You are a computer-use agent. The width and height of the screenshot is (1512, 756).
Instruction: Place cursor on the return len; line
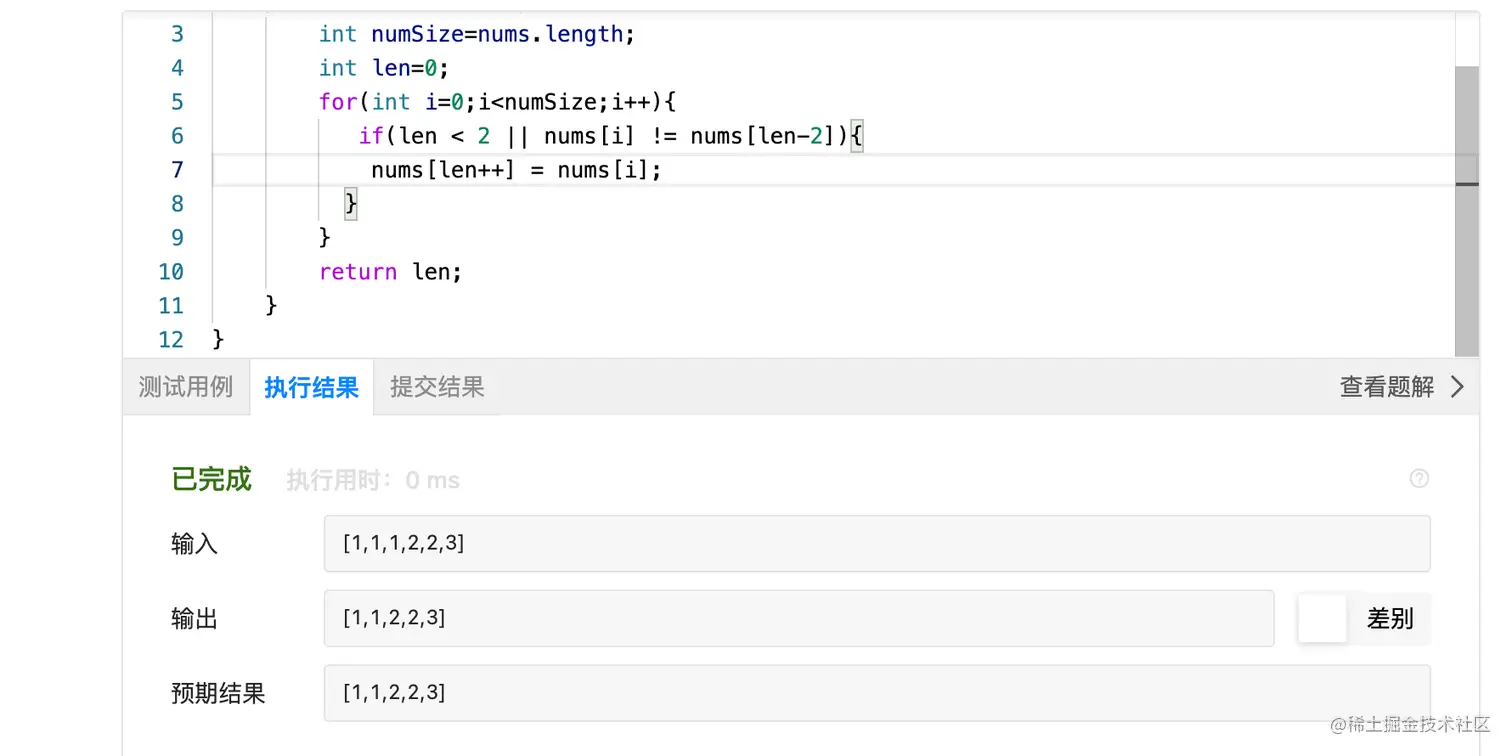coord(390,272)
